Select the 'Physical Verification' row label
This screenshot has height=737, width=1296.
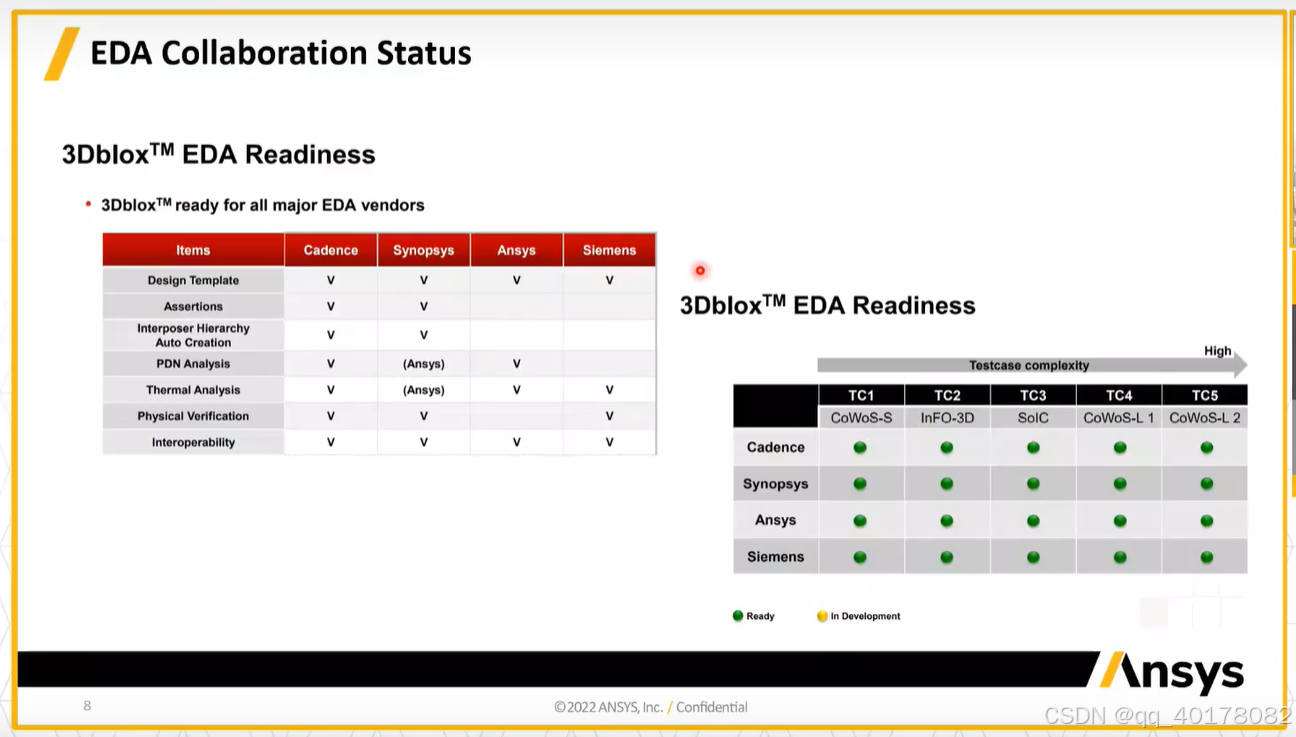[193, 416]
